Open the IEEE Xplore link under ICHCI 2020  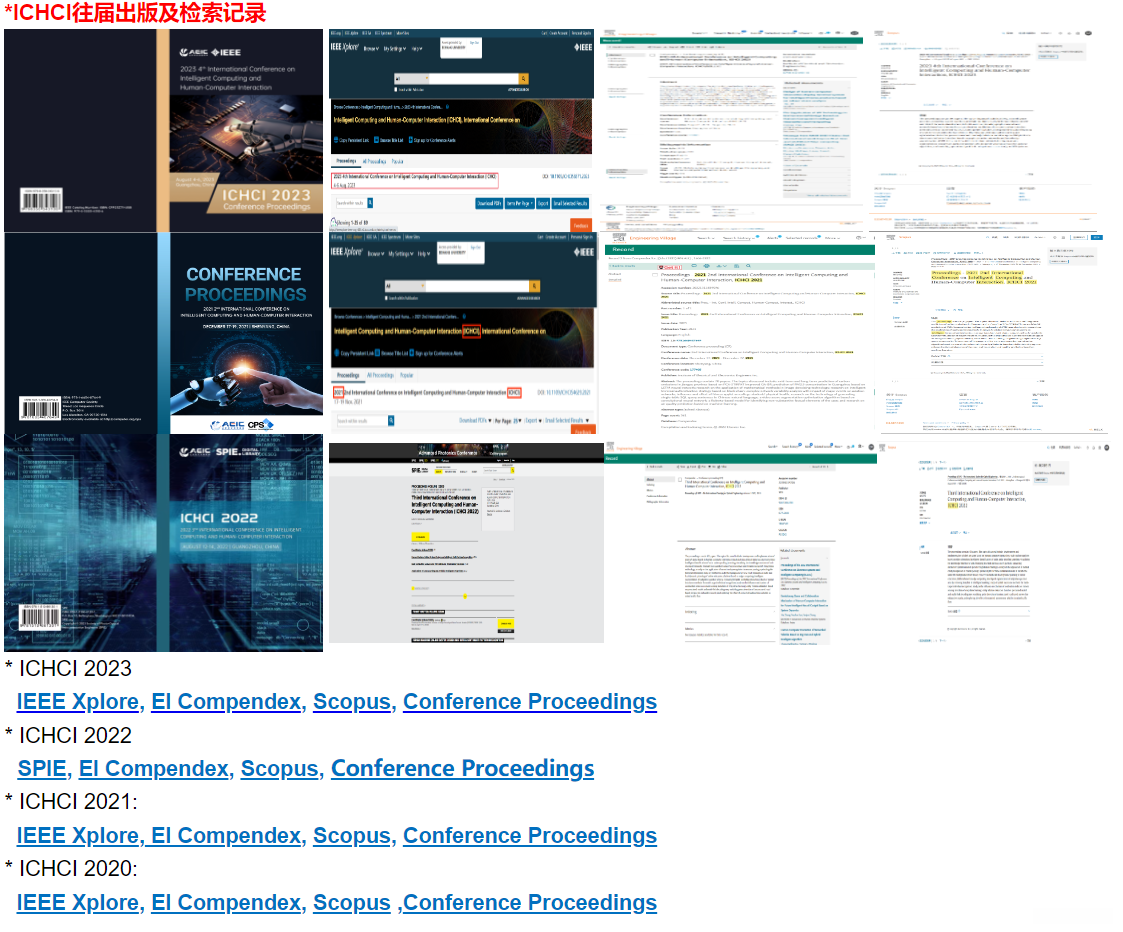77,902
